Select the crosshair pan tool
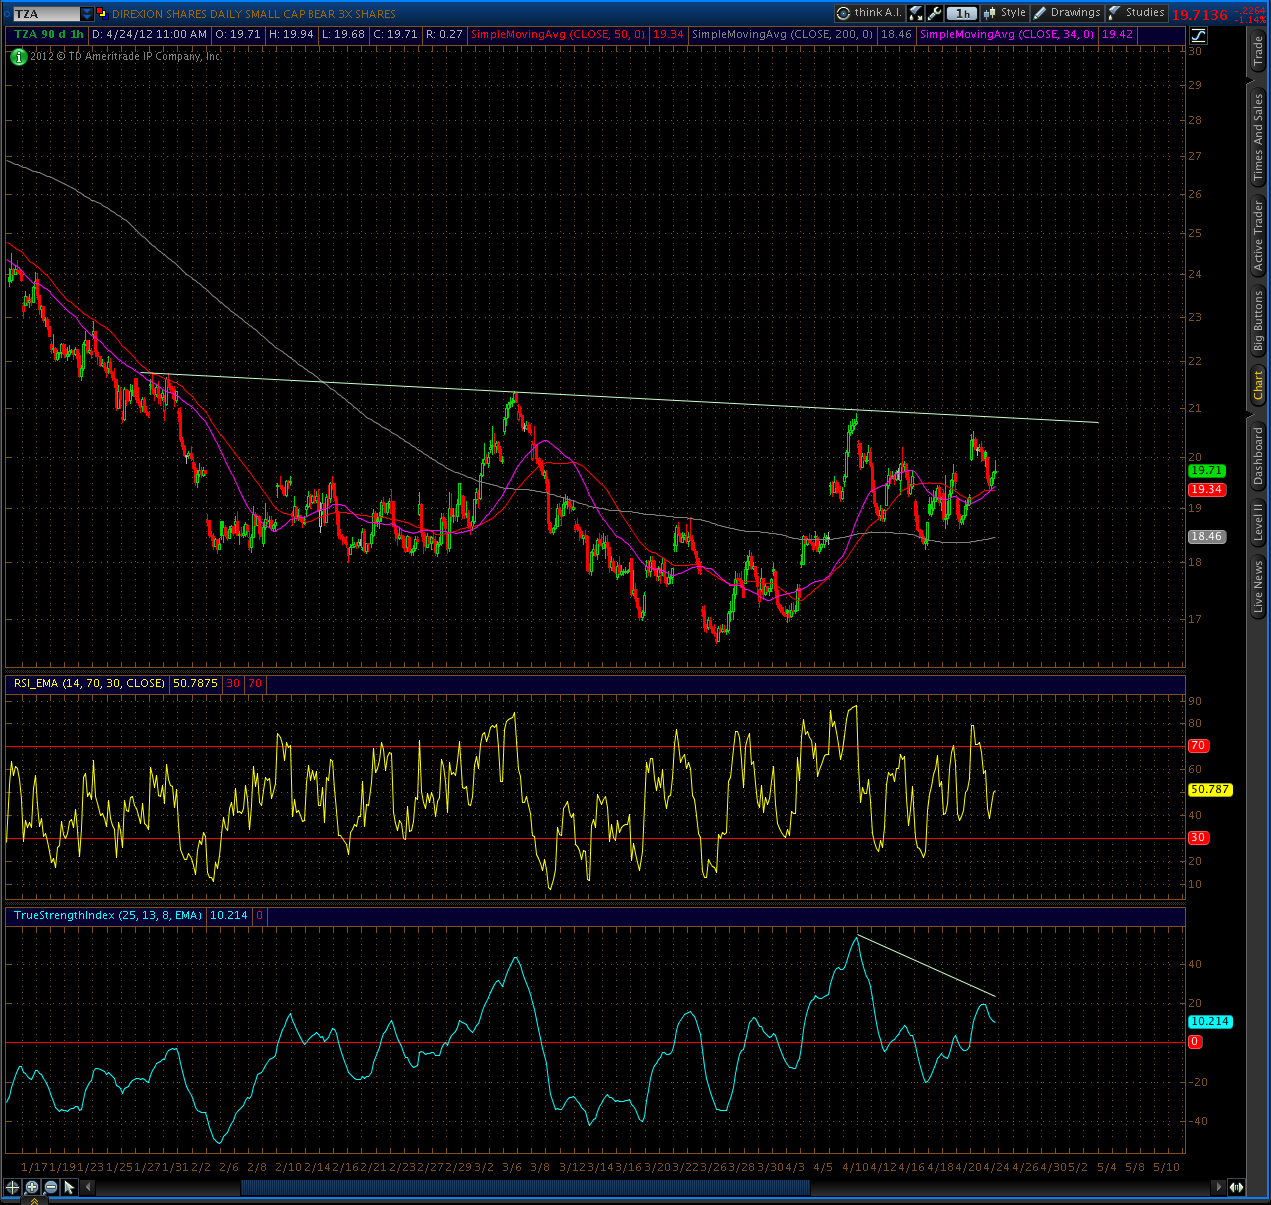Screen dimensions: 1271x1205 [x=12, y=1187]
